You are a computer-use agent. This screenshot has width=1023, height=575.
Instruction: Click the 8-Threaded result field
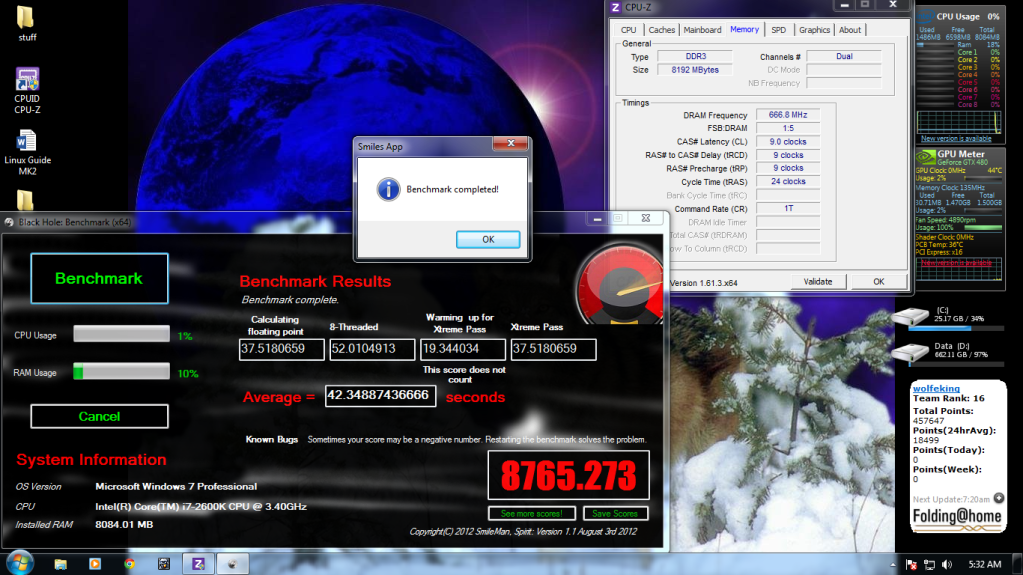click(372, 349)
